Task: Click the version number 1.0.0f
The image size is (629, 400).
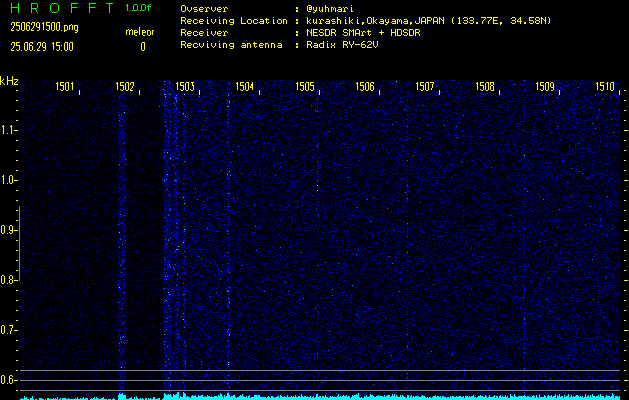Action: tap(138, 8)
